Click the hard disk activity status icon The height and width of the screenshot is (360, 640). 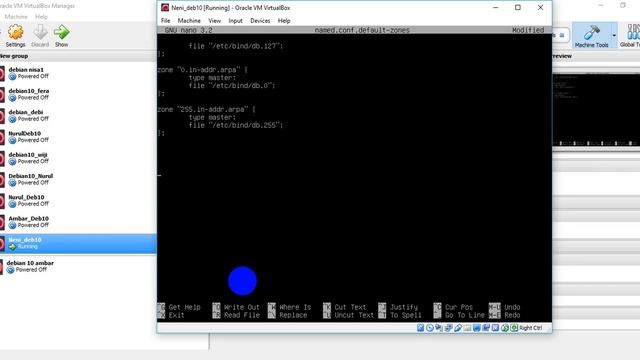(x=421, y=328)
